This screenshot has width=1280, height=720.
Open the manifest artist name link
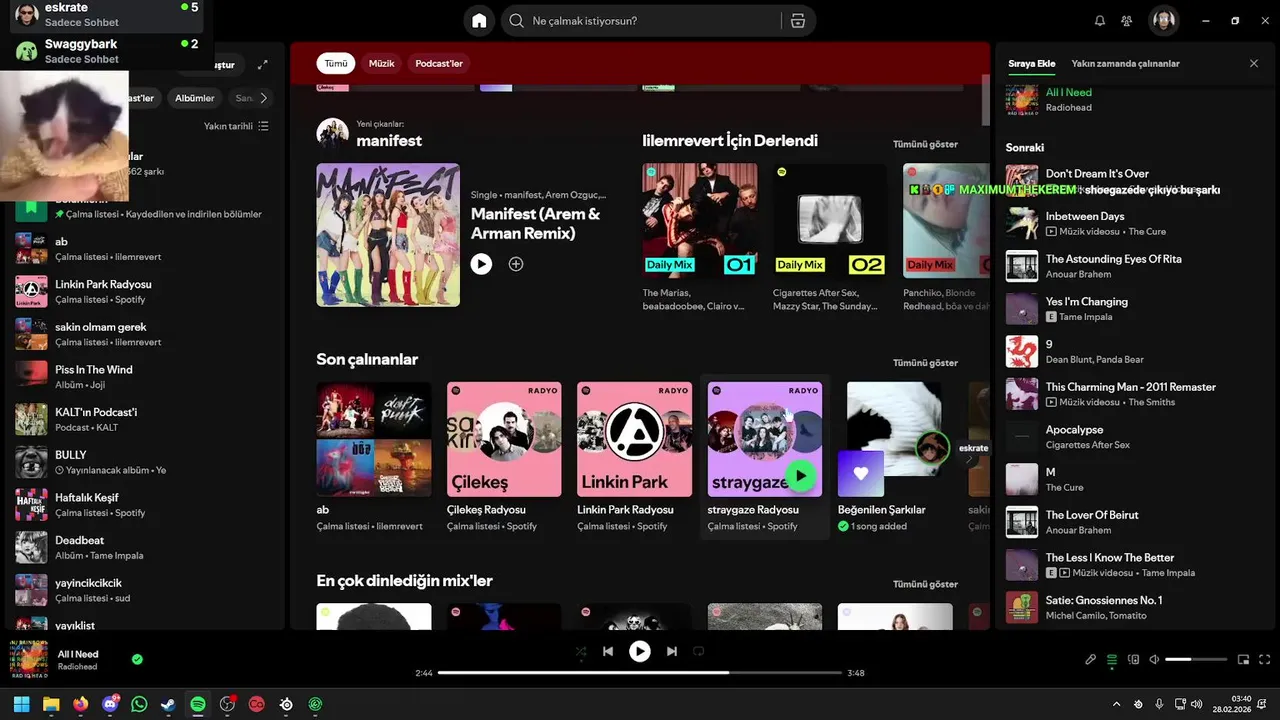[x=389, y=141]
